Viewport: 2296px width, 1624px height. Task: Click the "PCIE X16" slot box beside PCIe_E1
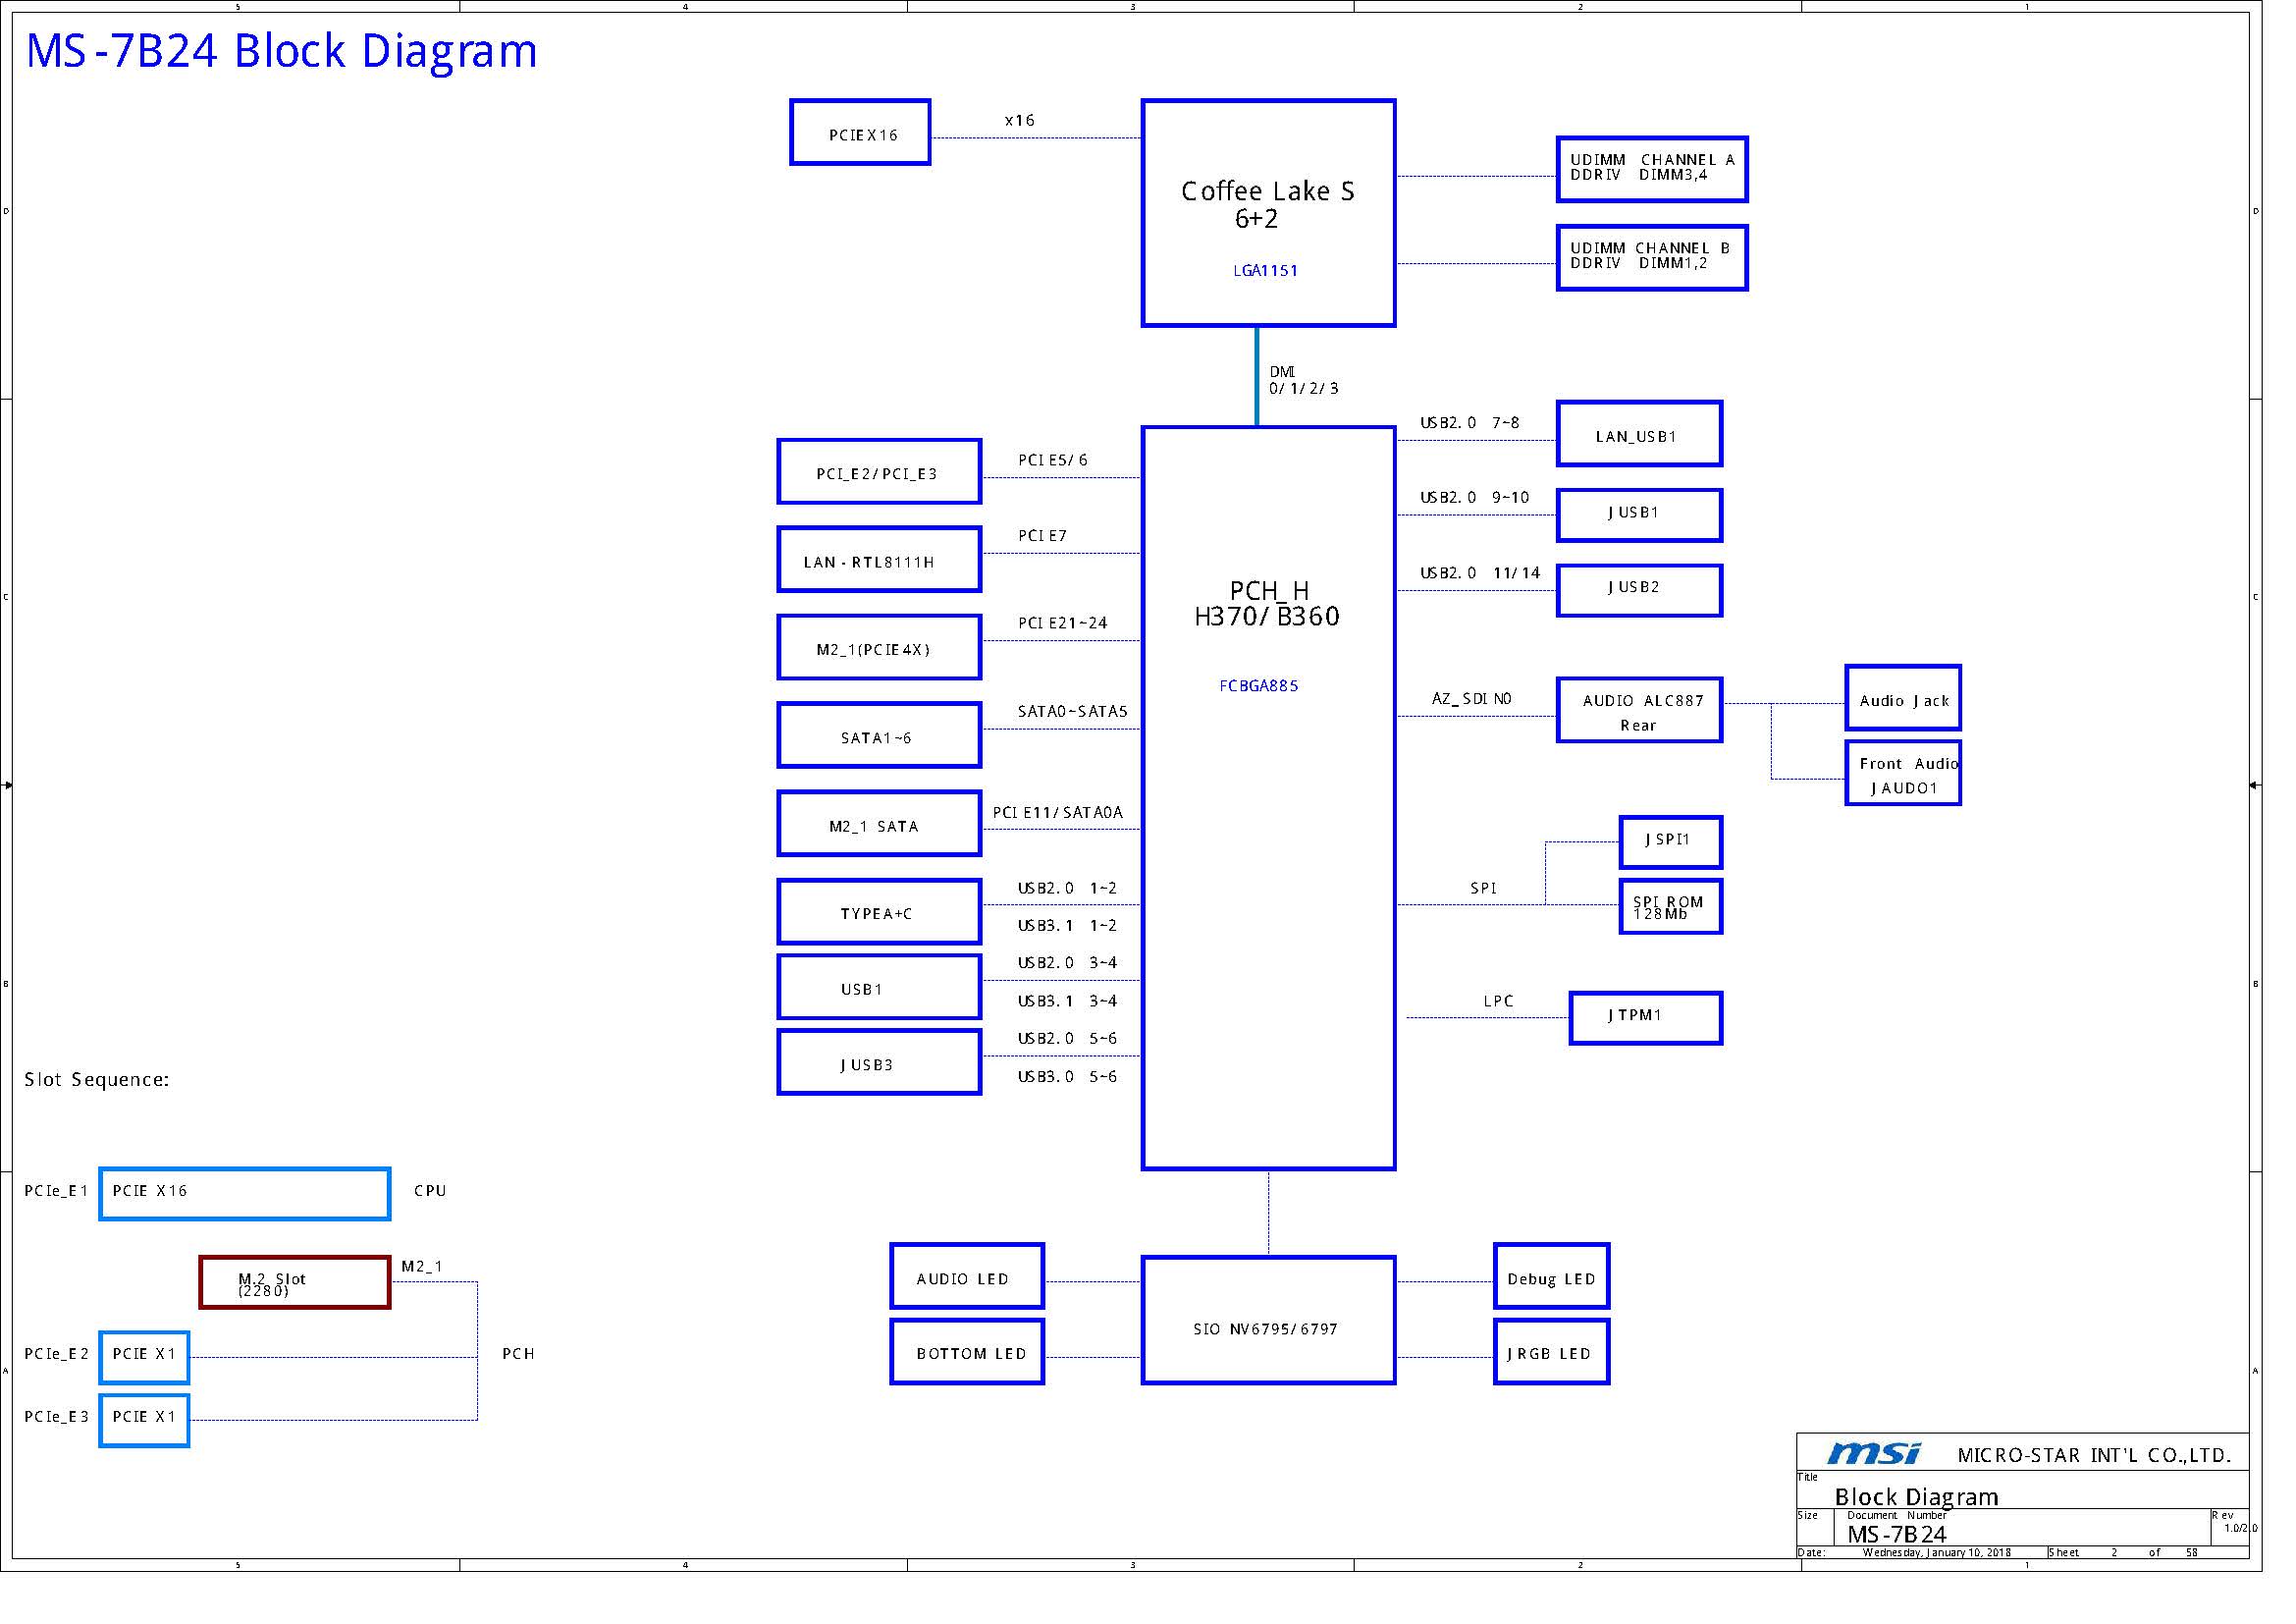[244, 1194]
